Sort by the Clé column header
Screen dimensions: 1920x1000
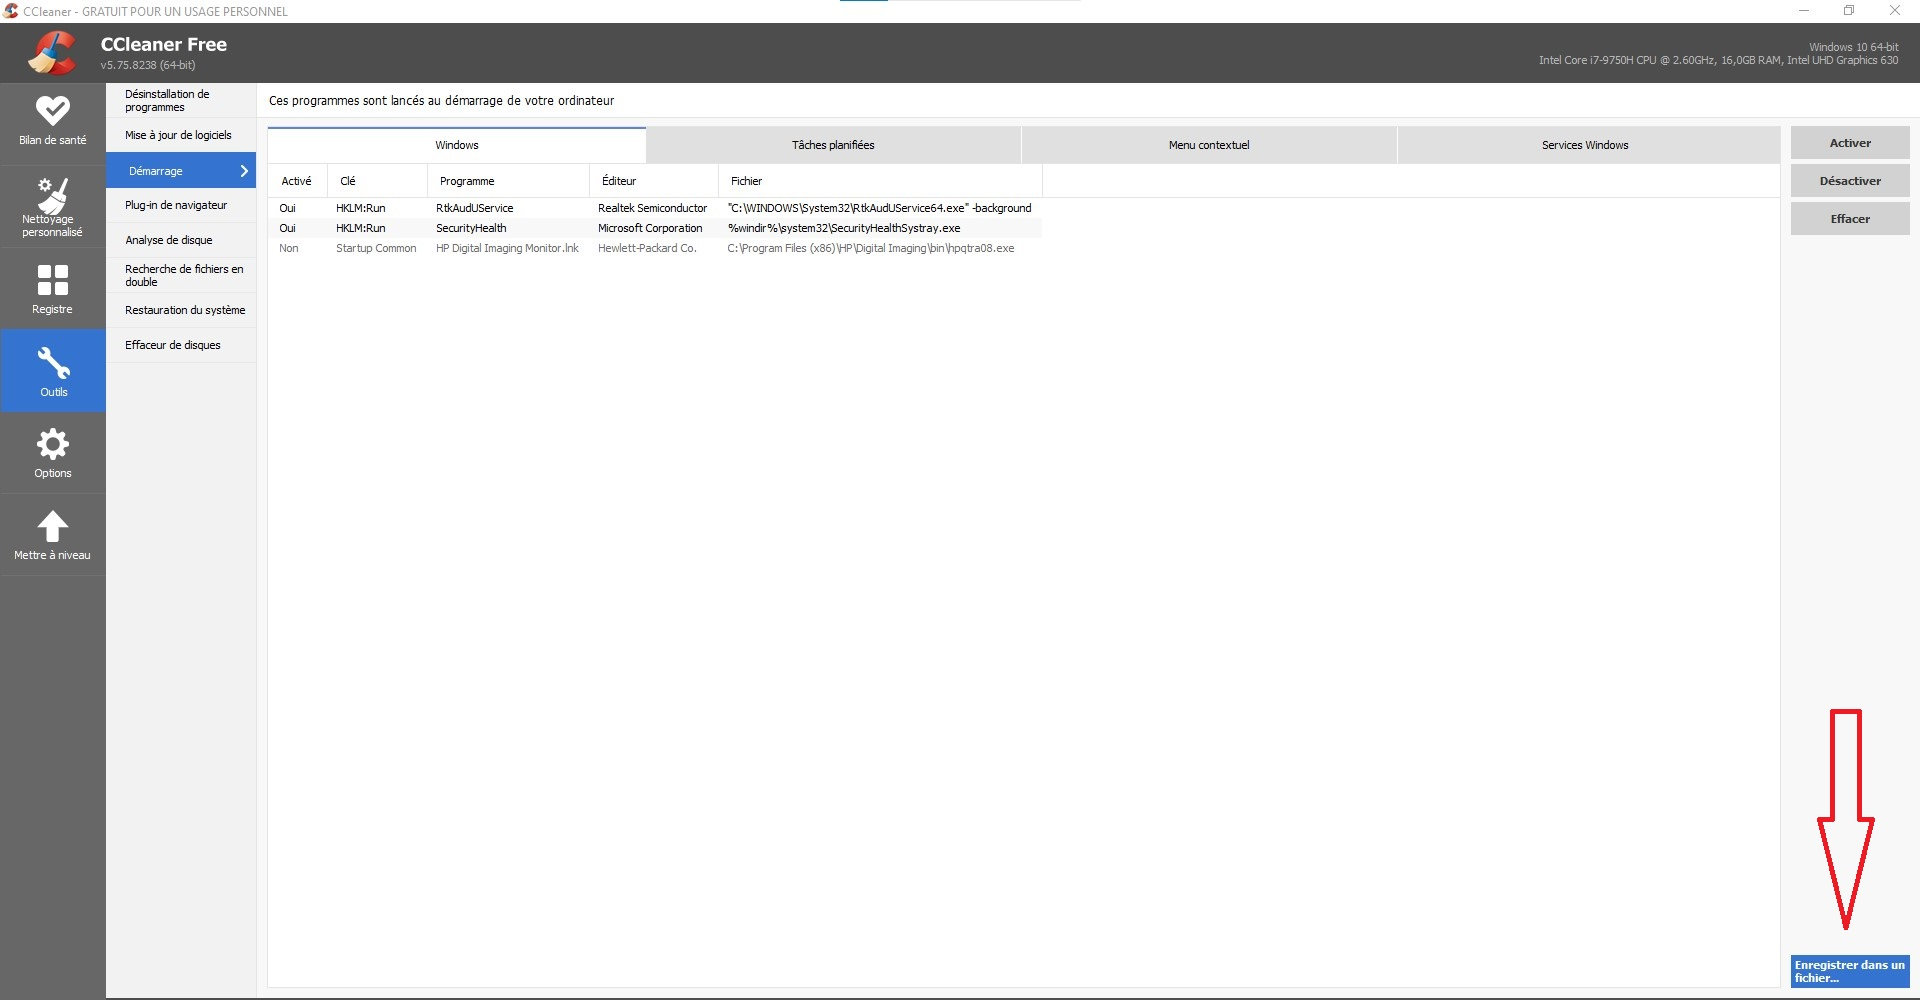coord(378,181)
